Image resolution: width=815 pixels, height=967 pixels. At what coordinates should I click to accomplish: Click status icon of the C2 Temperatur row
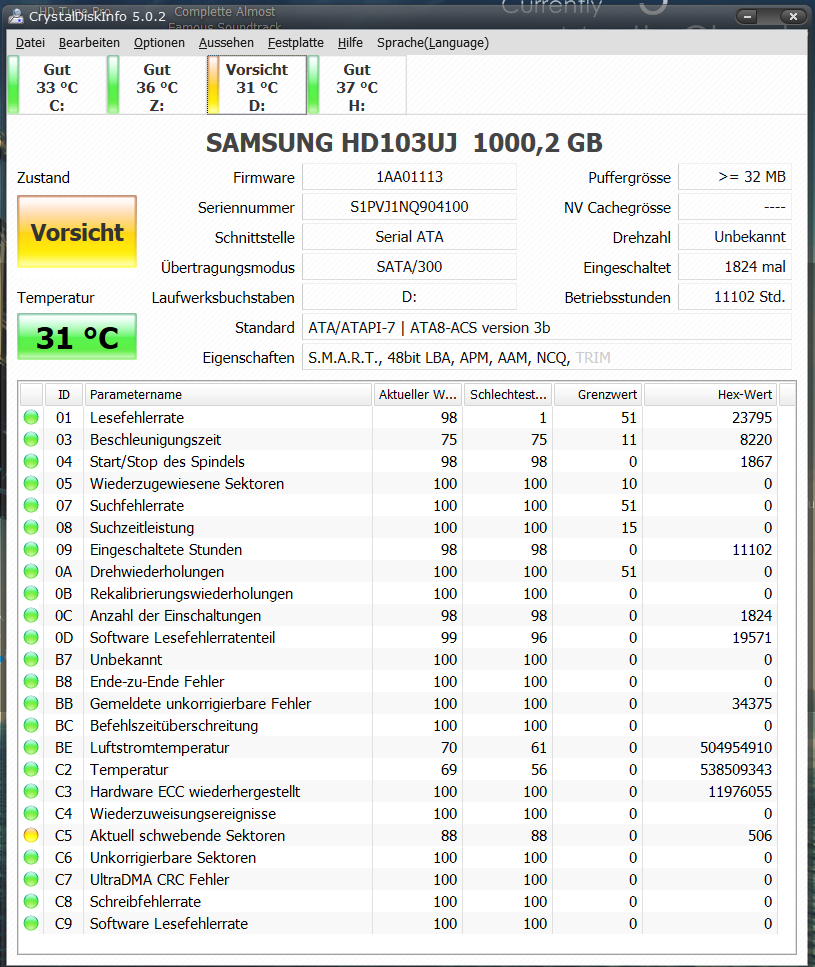pyautogui.click(x=31, y=770)
